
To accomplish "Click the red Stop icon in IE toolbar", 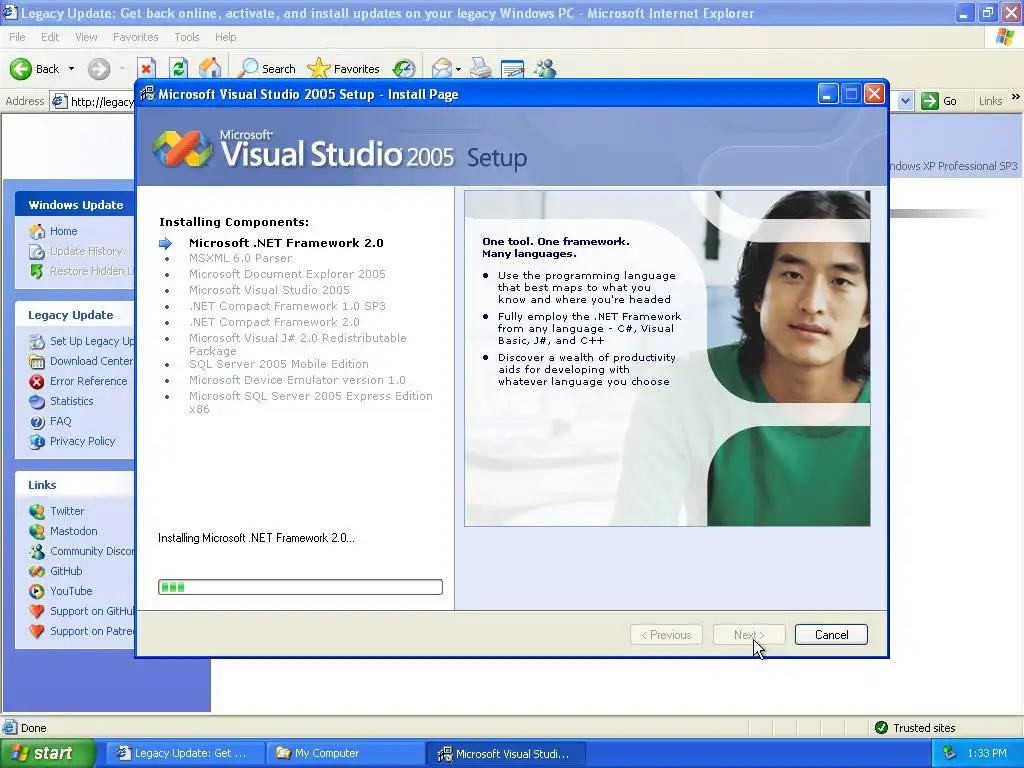I will pos(146,69).
